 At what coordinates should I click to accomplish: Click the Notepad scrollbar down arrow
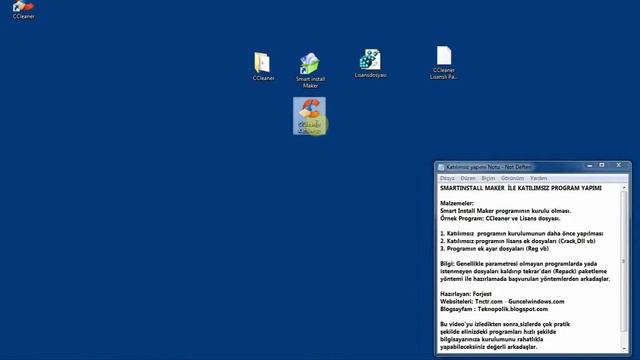tap(624, 348)
